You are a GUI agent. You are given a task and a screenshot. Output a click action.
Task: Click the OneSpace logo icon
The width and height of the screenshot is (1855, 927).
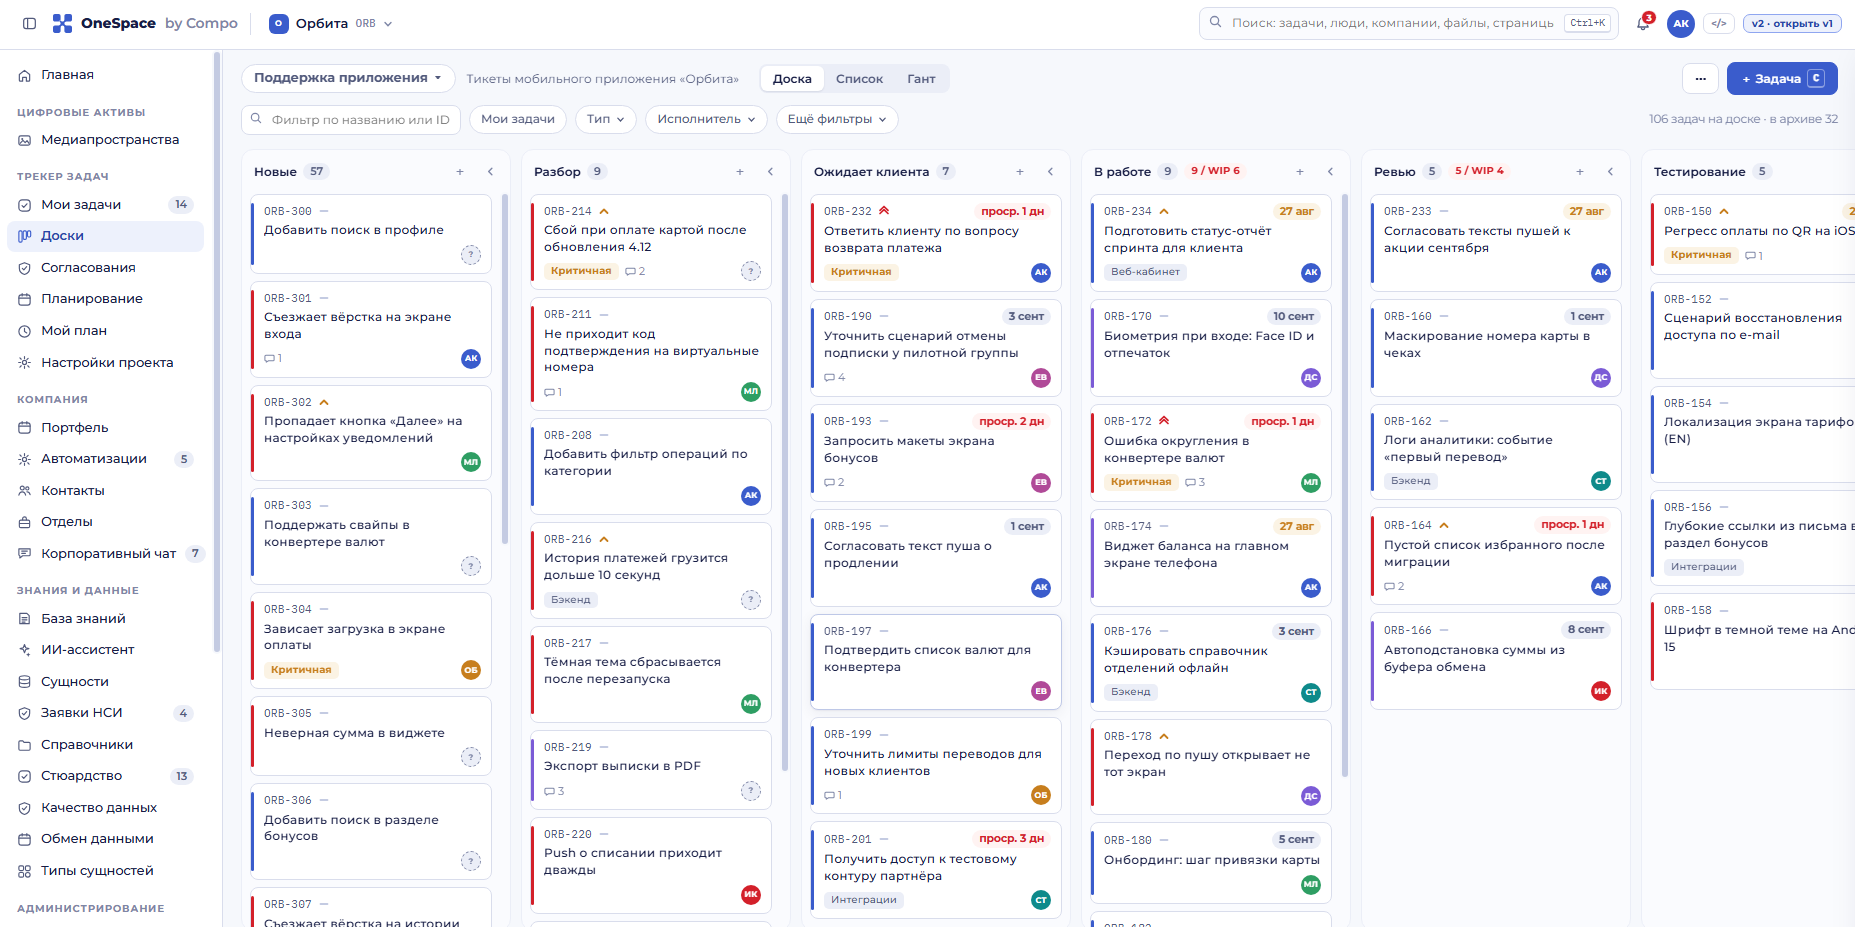pyautogui.click(x=62, y=23)
